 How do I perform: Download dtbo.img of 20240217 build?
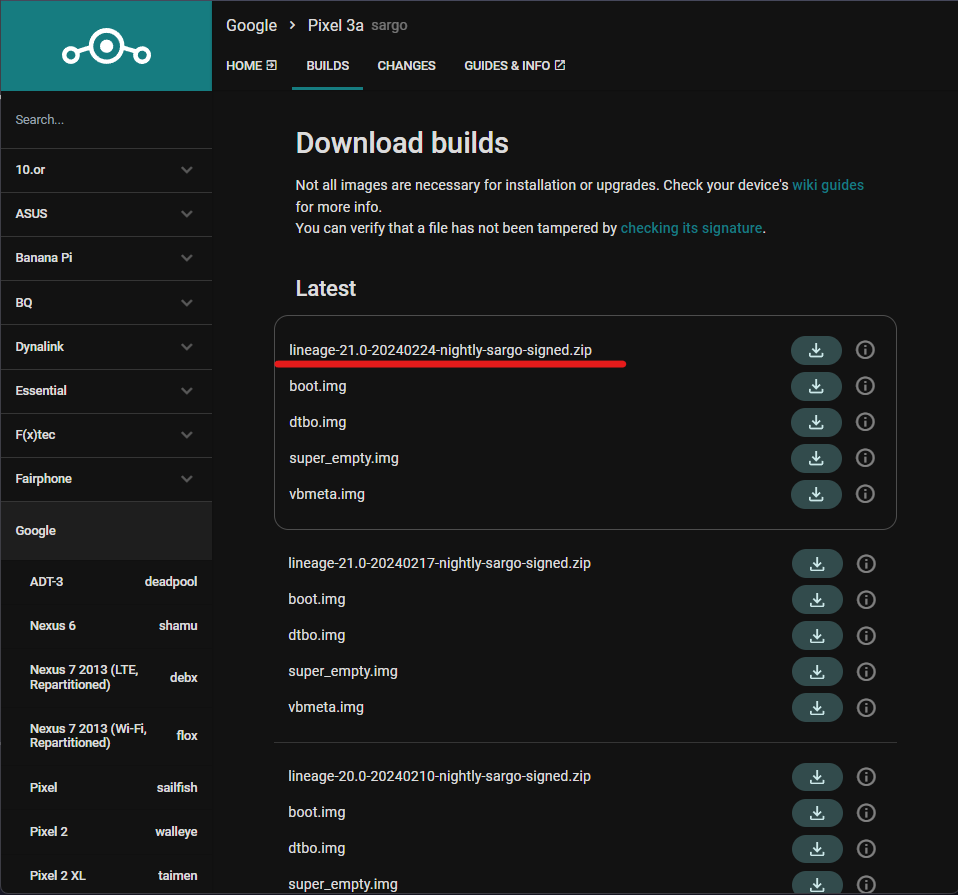817,635
